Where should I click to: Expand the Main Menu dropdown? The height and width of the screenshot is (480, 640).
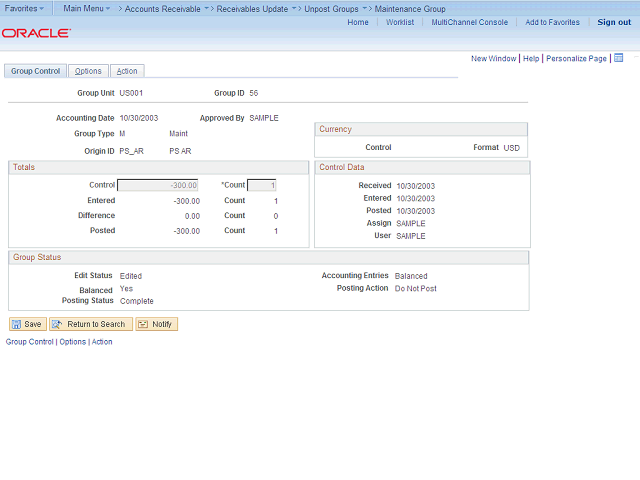86,8
